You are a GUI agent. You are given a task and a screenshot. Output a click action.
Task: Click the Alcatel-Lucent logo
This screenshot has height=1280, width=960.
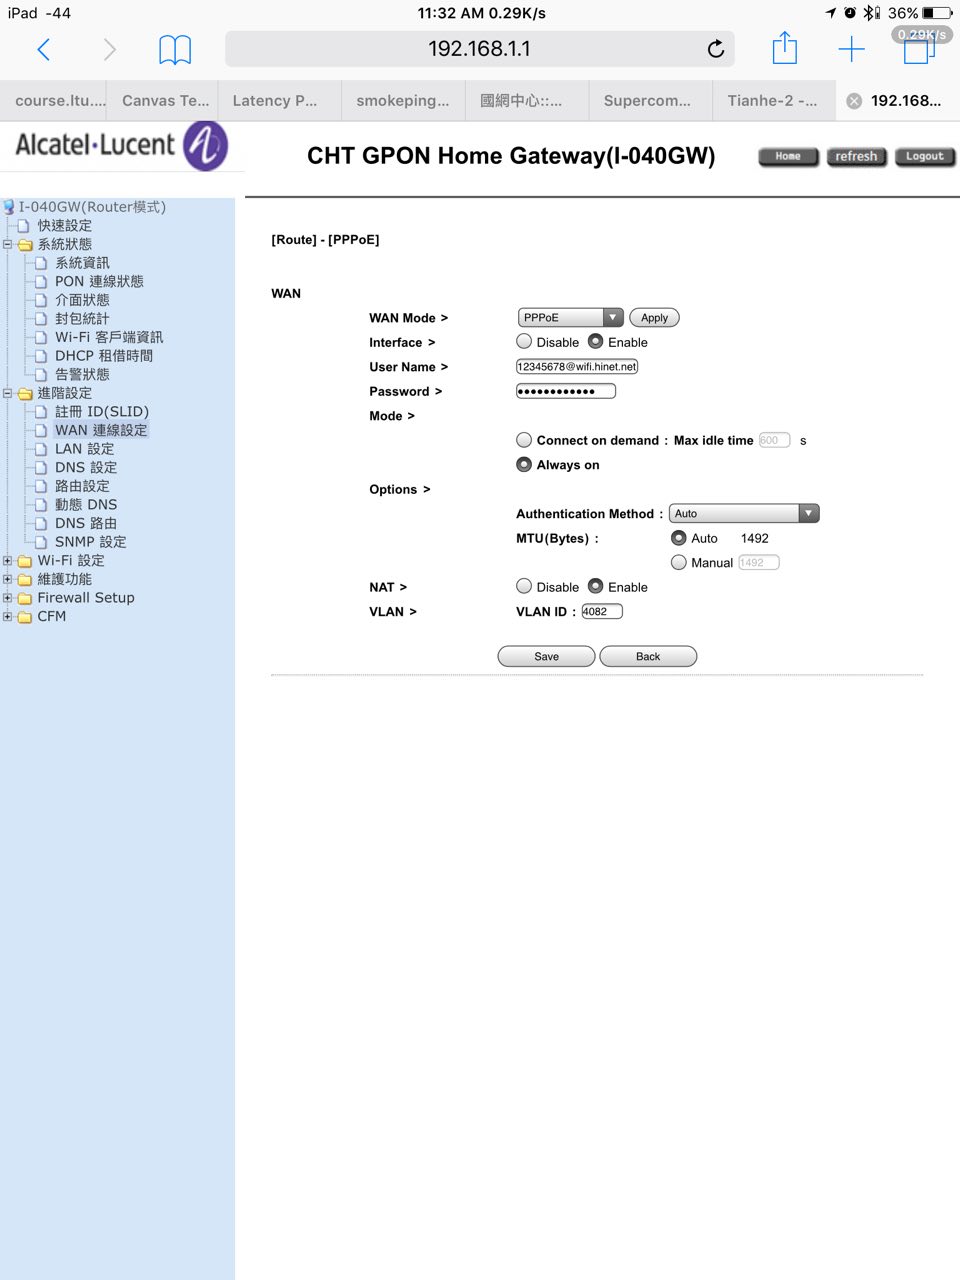[x=122, y=146]
